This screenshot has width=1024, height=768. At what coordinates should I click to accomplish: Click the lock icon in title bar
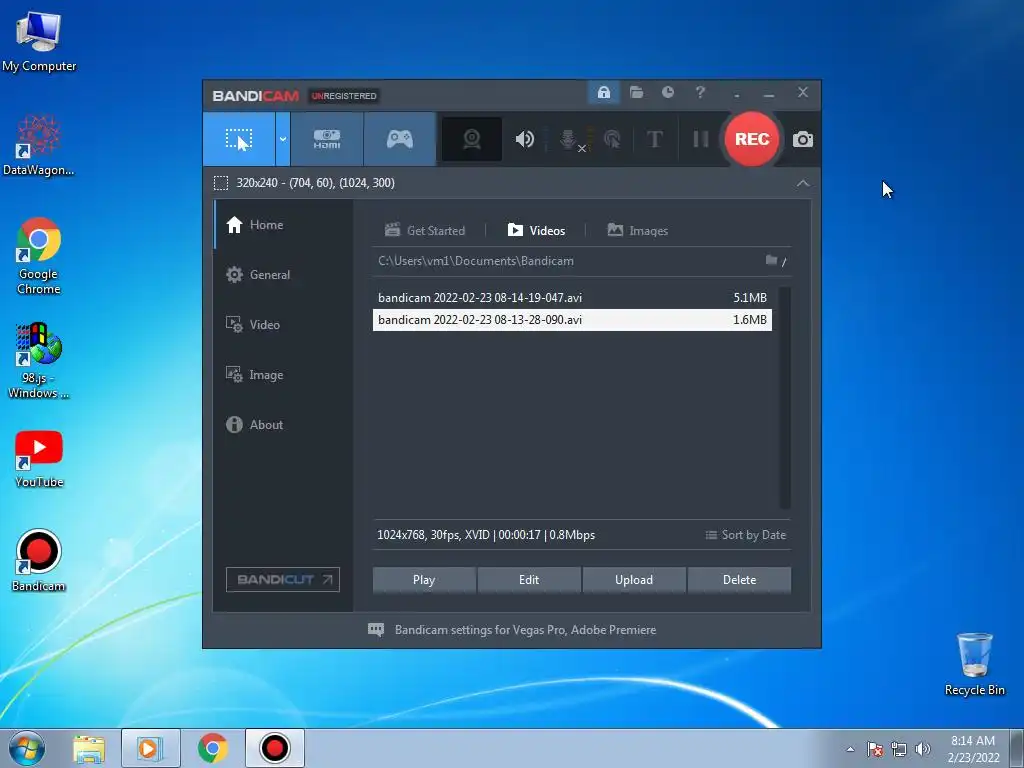point(603,92)
